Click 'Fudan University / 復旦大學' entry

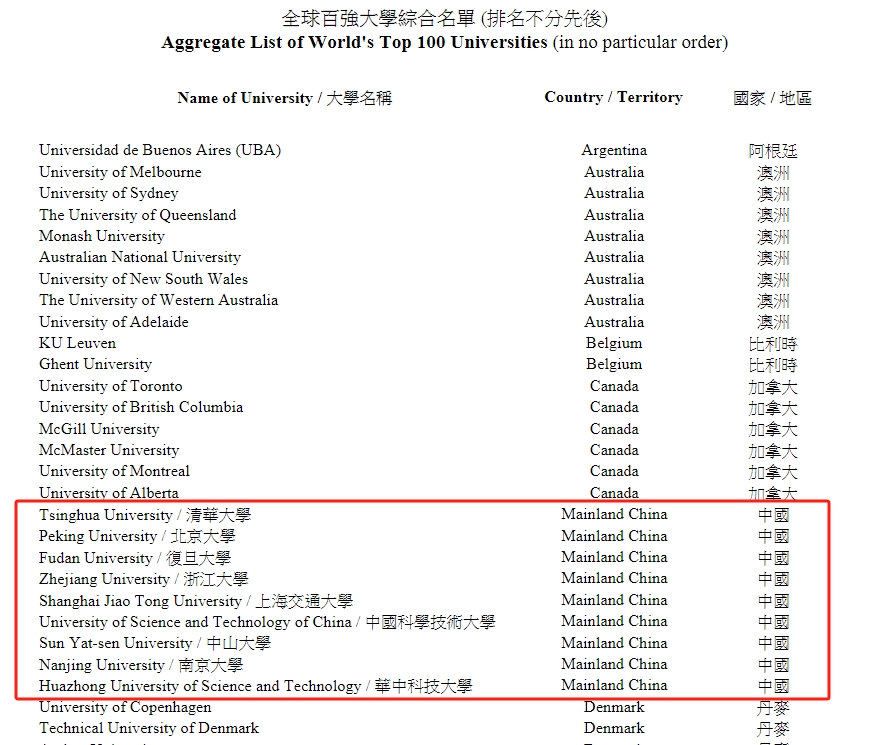[135, 558]
